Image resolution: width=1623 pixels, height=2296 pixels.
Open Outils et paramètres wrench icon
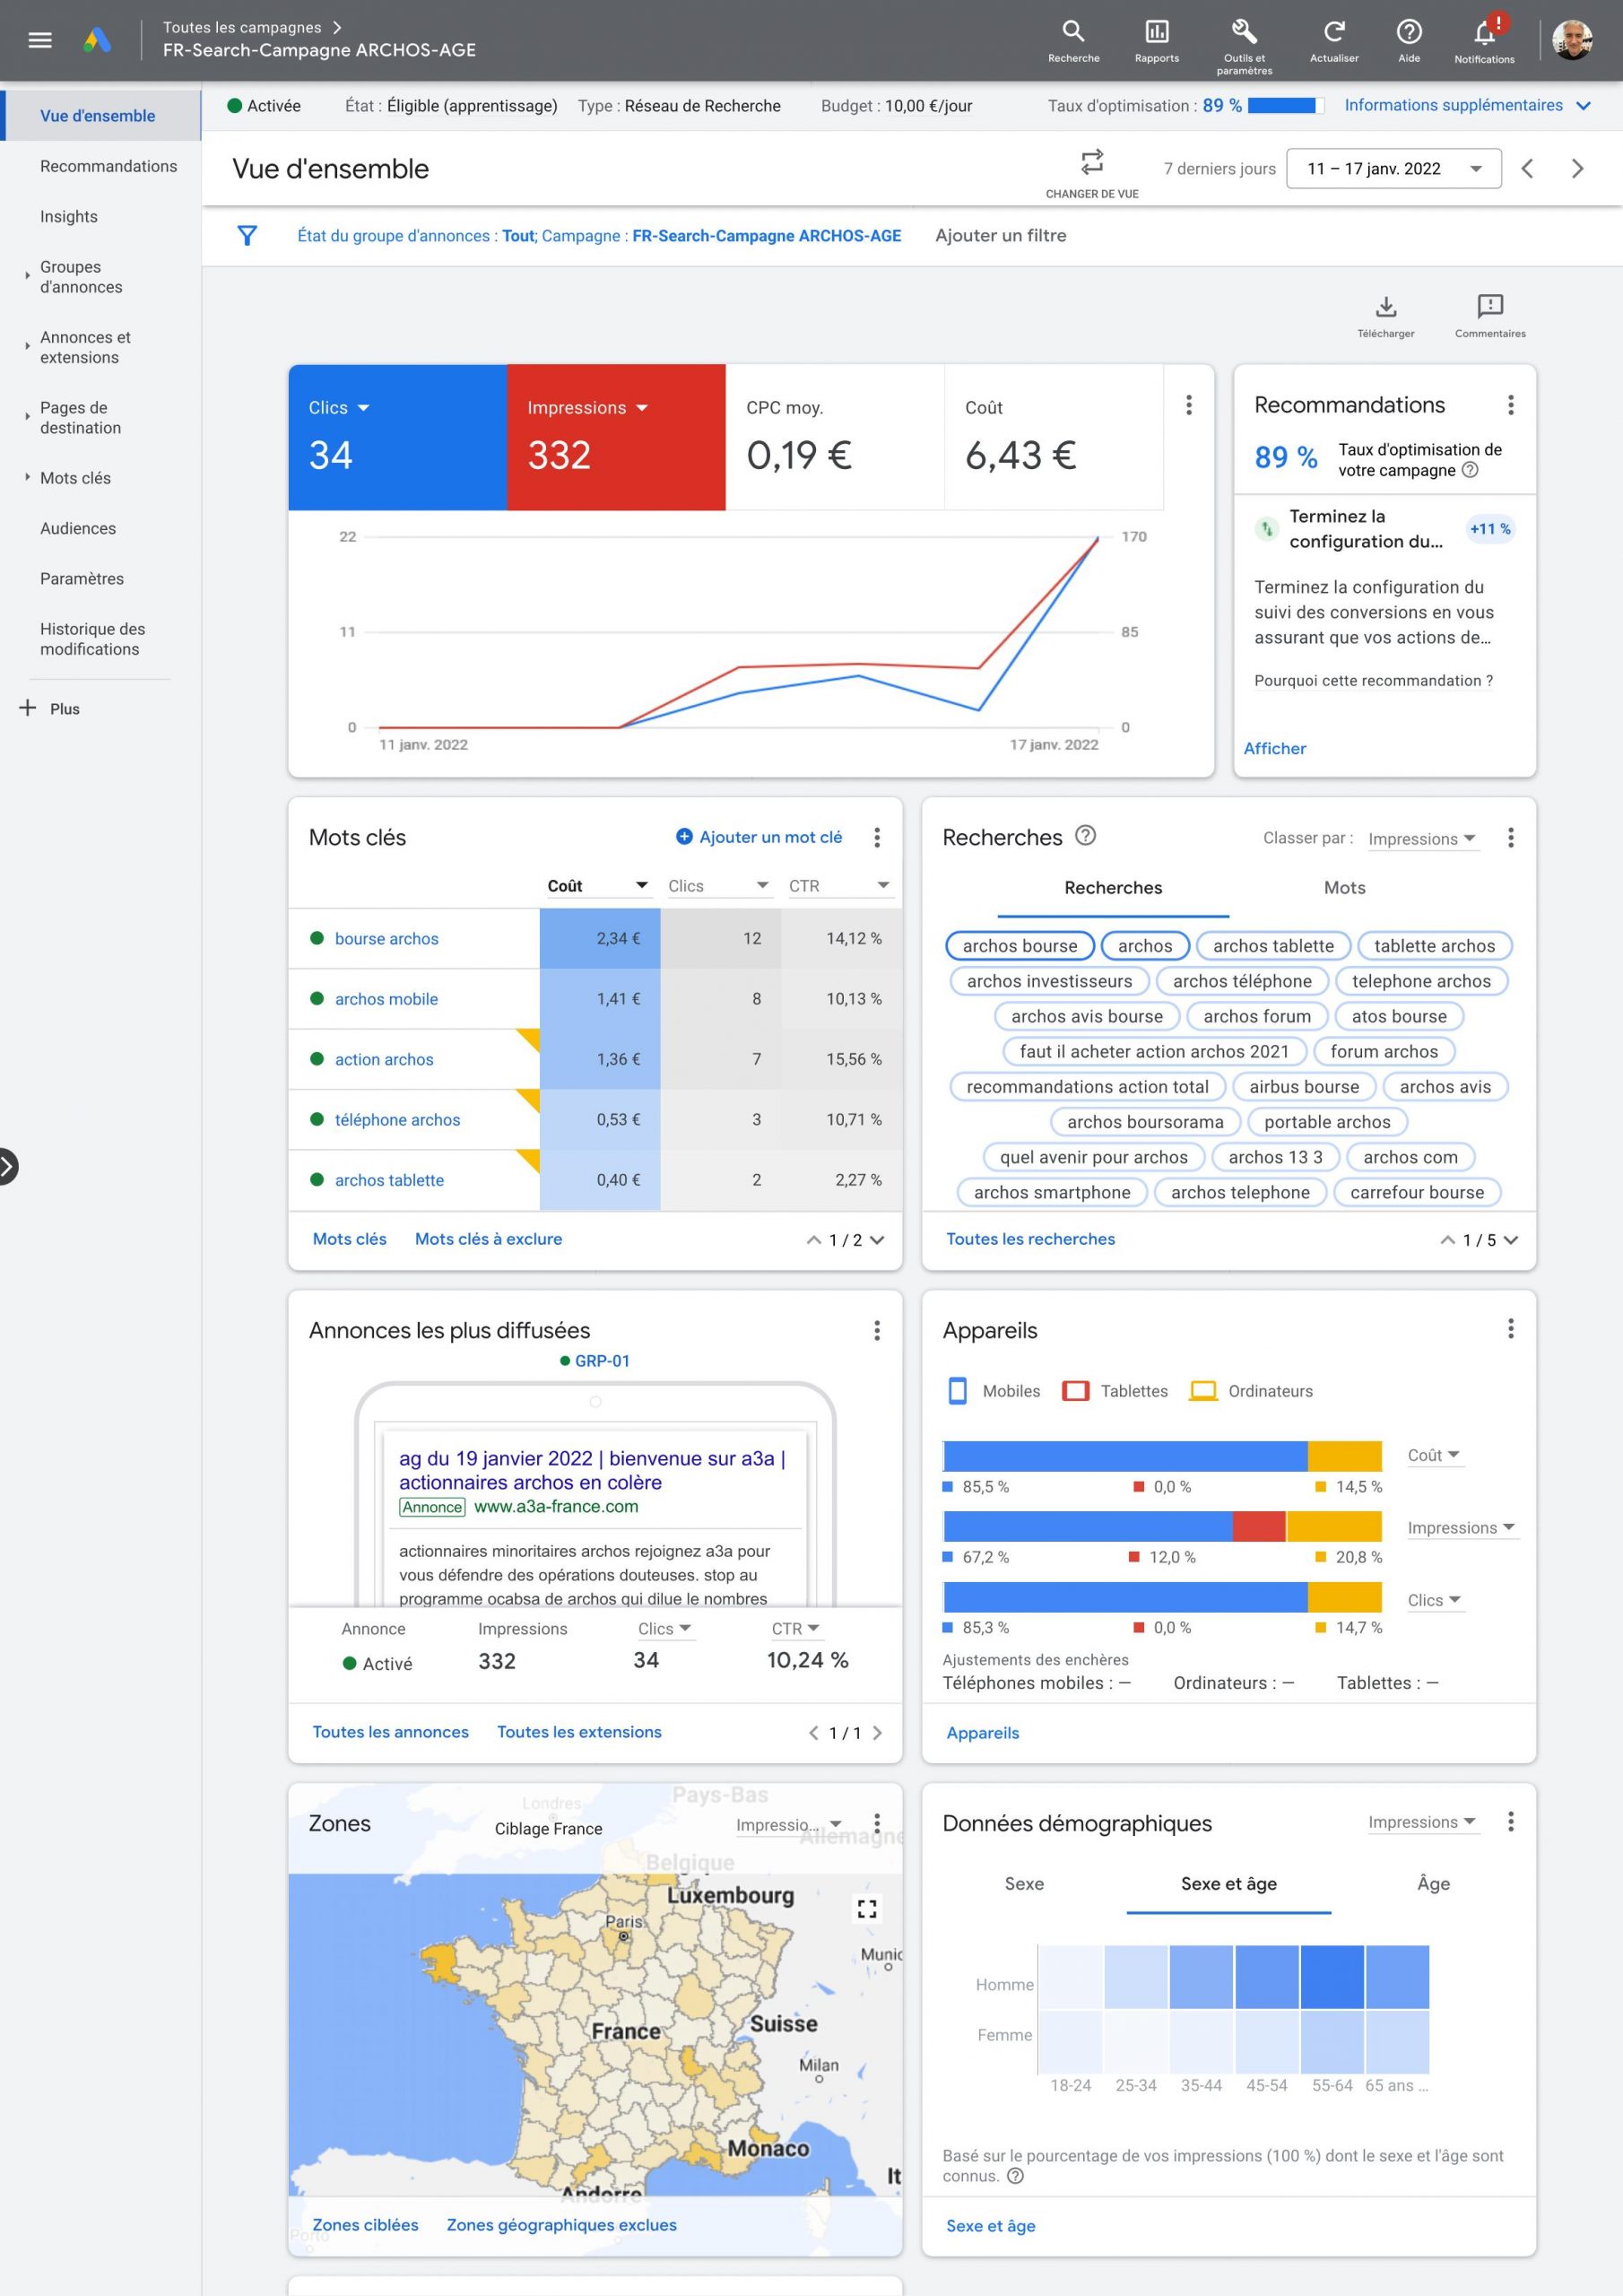coord(1244,45)
